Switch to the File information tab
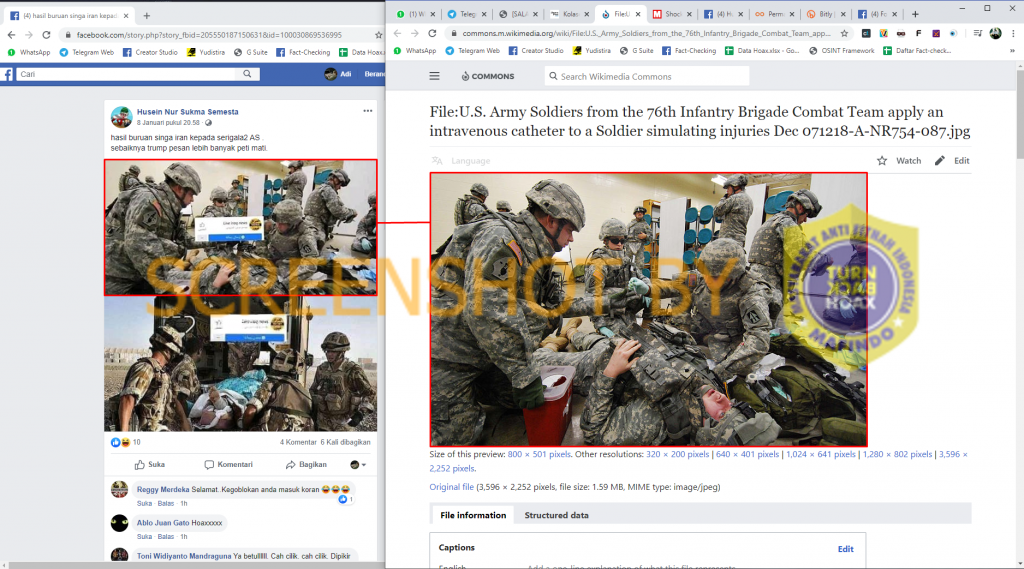The height and width of the screenshot is (569, 1024). click(473, 515)
